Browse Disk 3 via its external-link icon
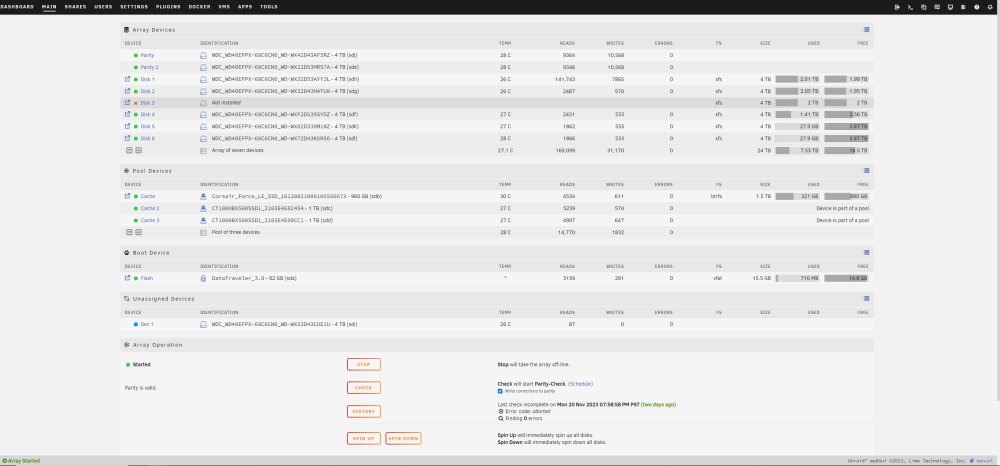Viewport: 1000px width, 466px height. pyautogui.click(x=127, y=103)
